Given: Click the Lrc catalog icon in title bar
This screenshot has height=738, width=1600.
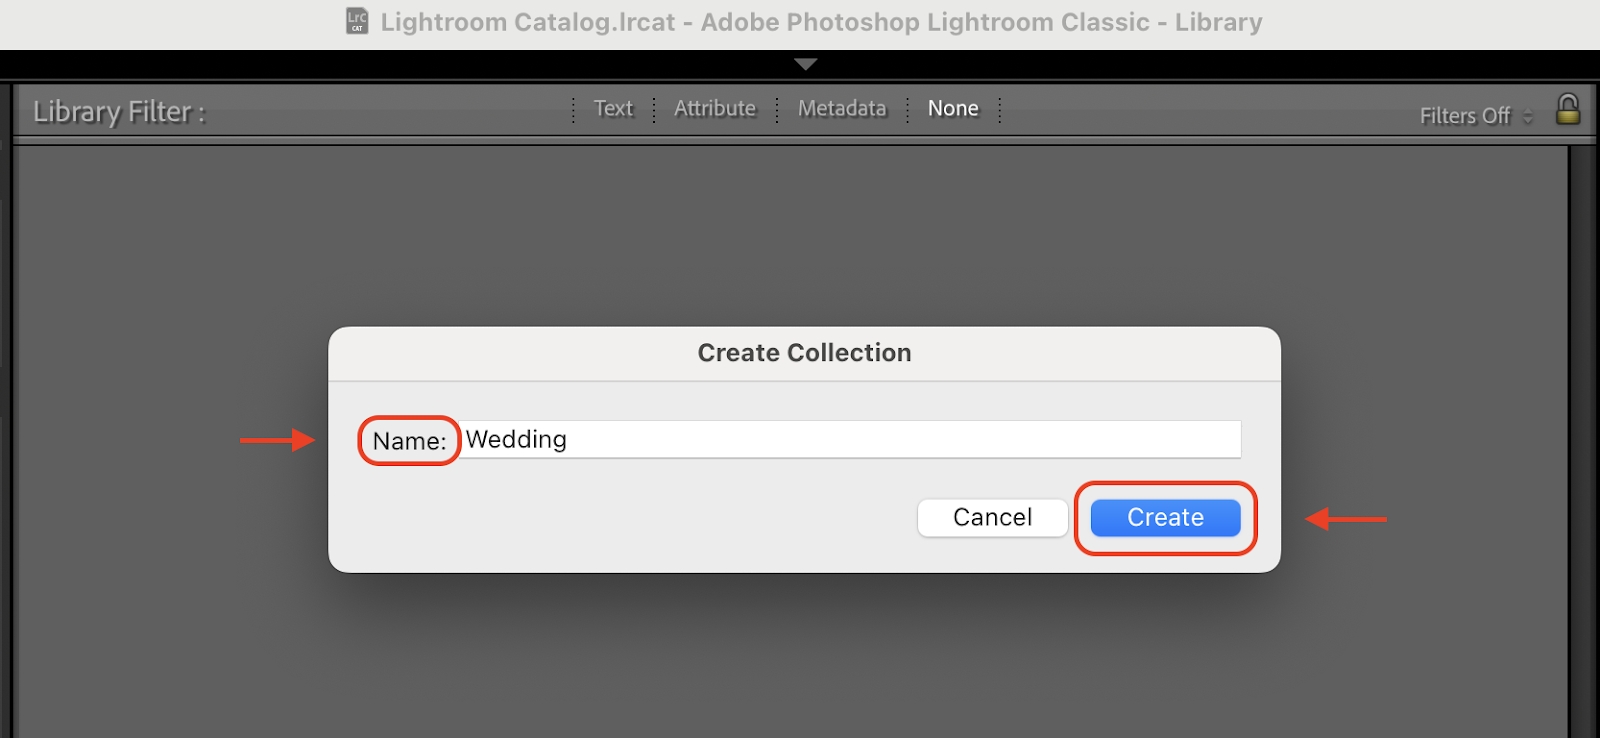Looking at the screenshot, I should [x=357, y=21].
